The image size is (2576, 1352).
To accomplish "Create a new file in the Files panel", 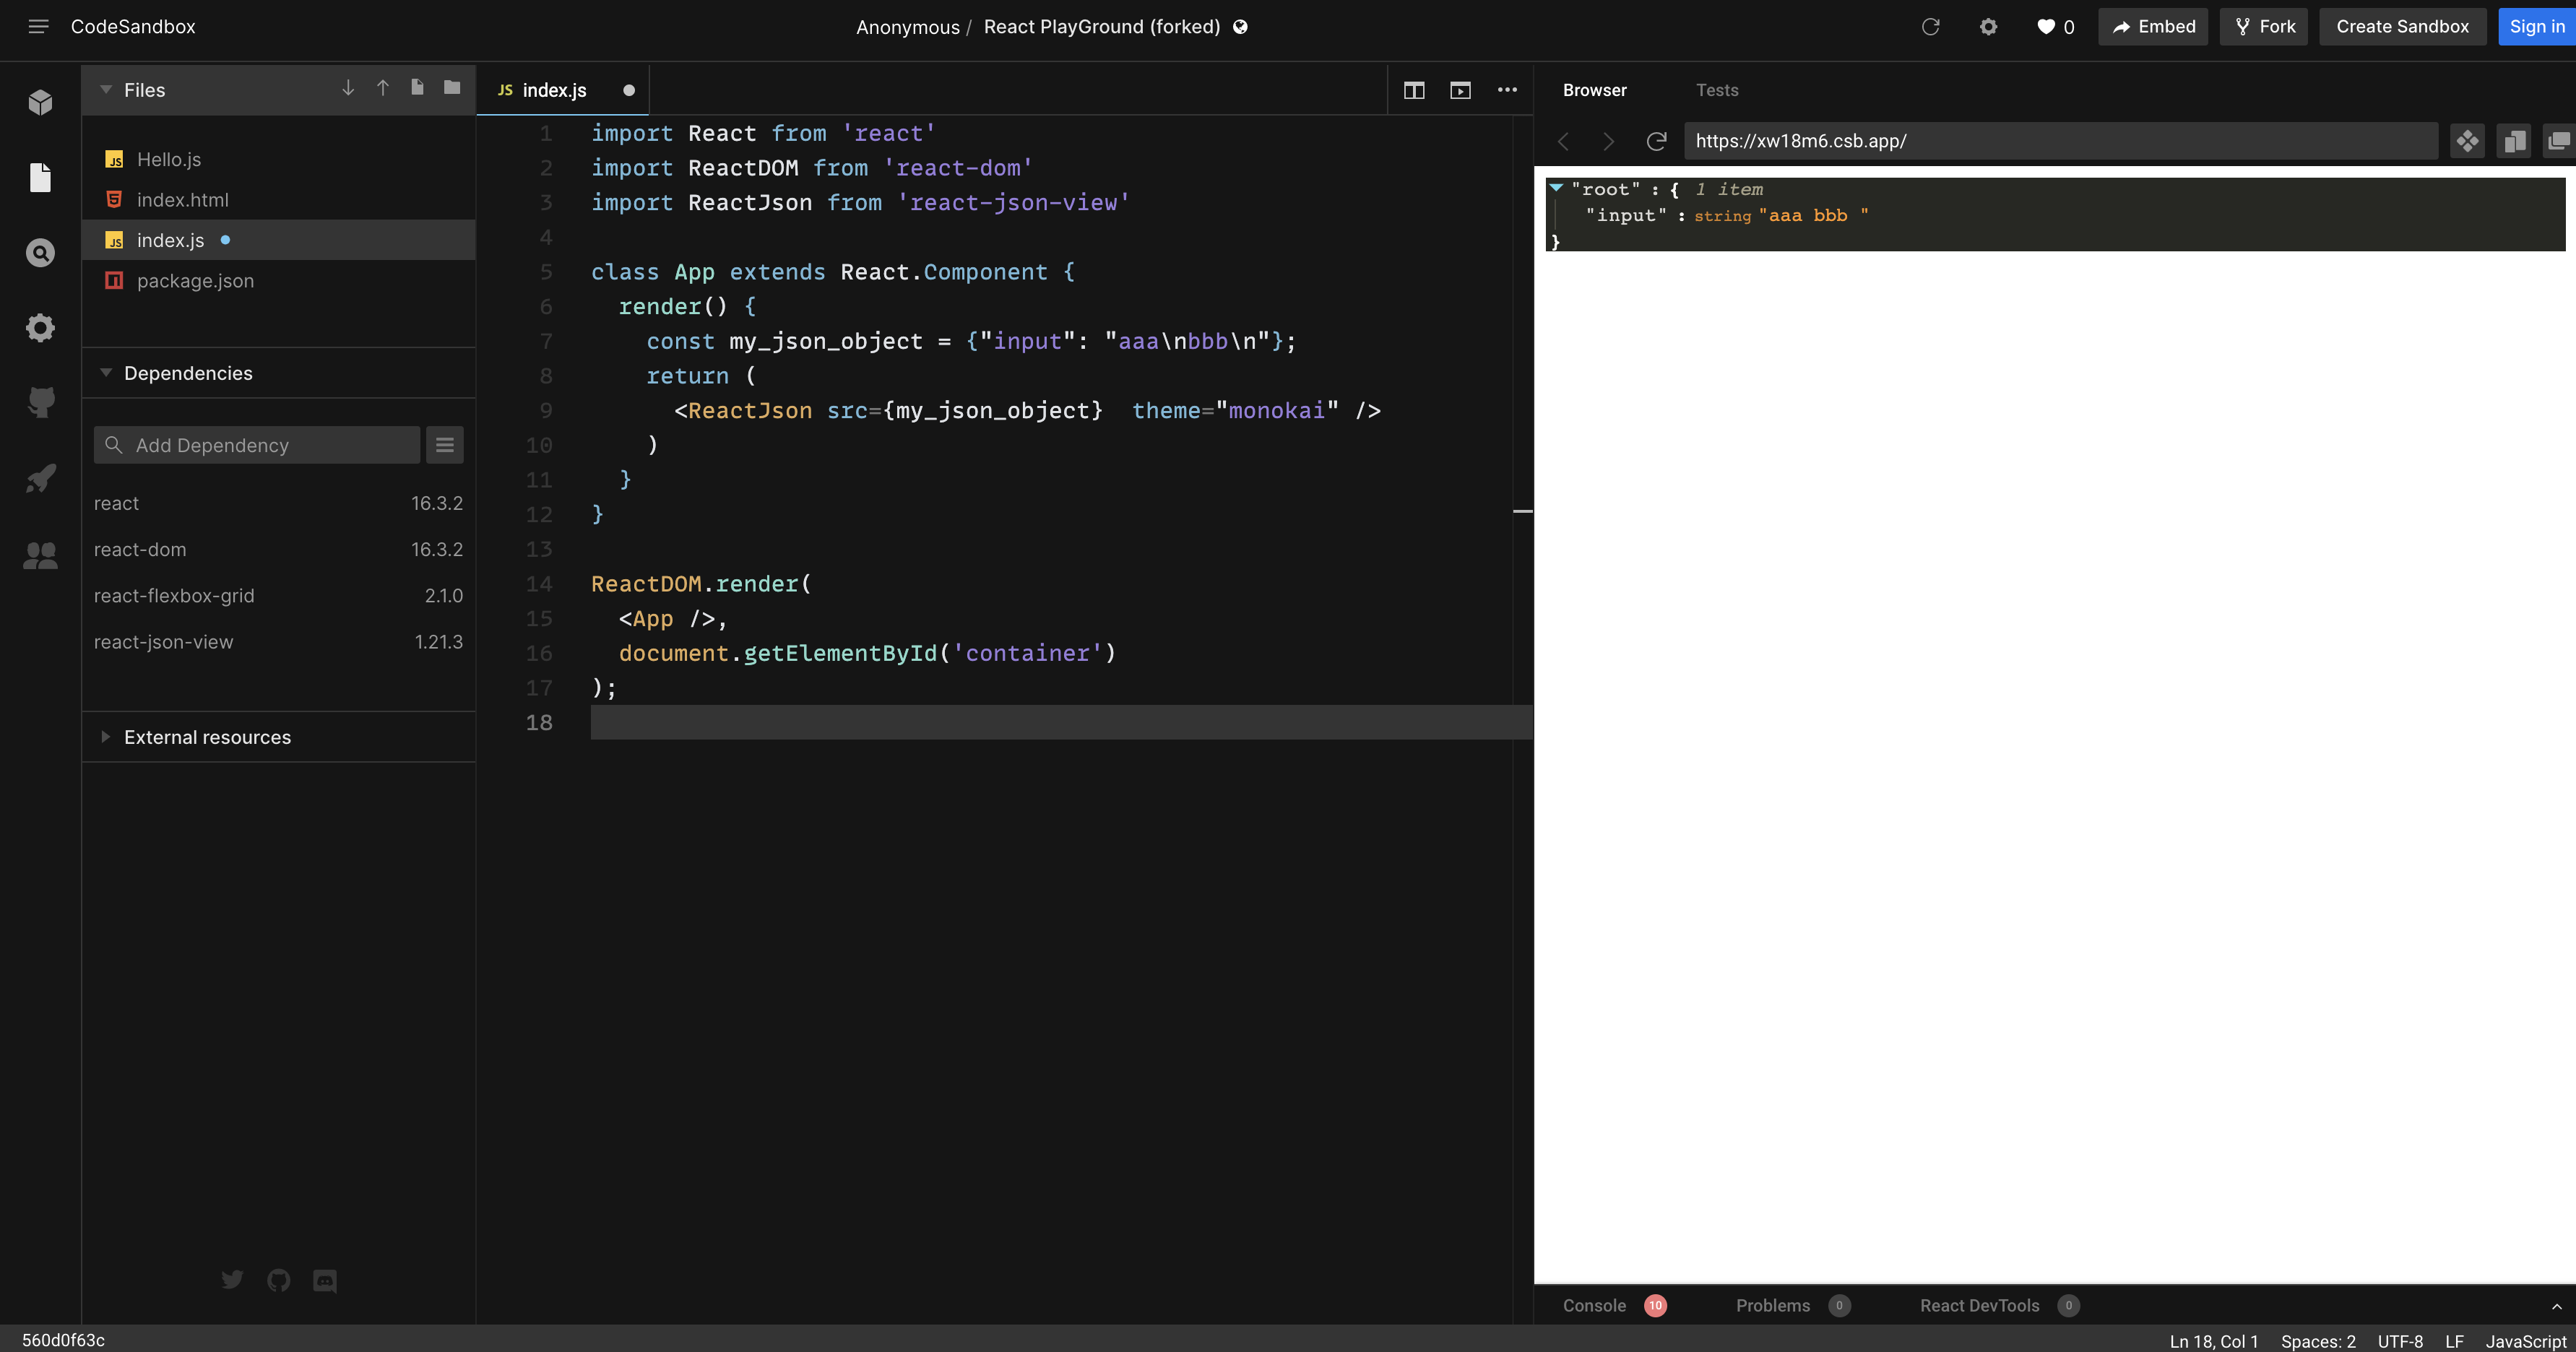I will [x=417, y=88].
